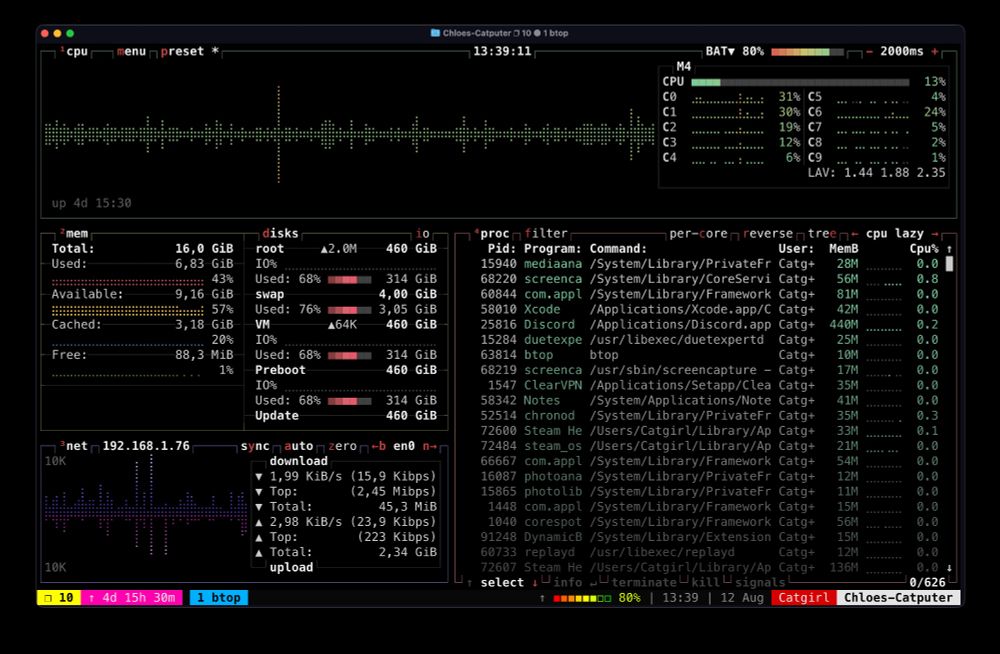
Task: Click select at bottom of proc box
Action: [502, 583]
